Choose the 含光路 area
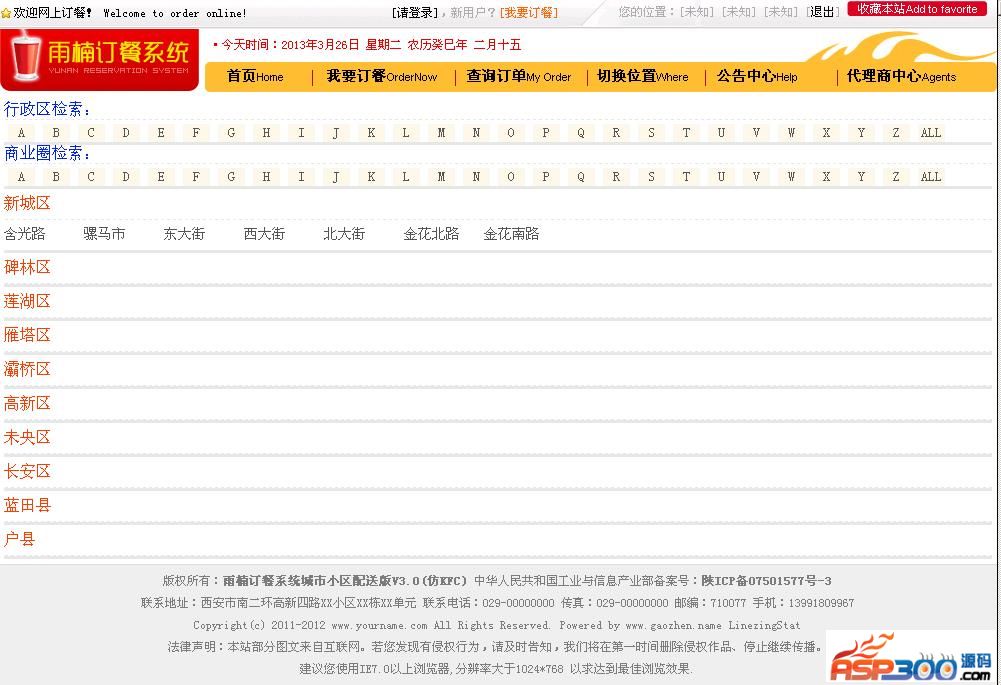Image resolution: width=1001 pixels, height=685 pixels. click(x=25, y=234)
